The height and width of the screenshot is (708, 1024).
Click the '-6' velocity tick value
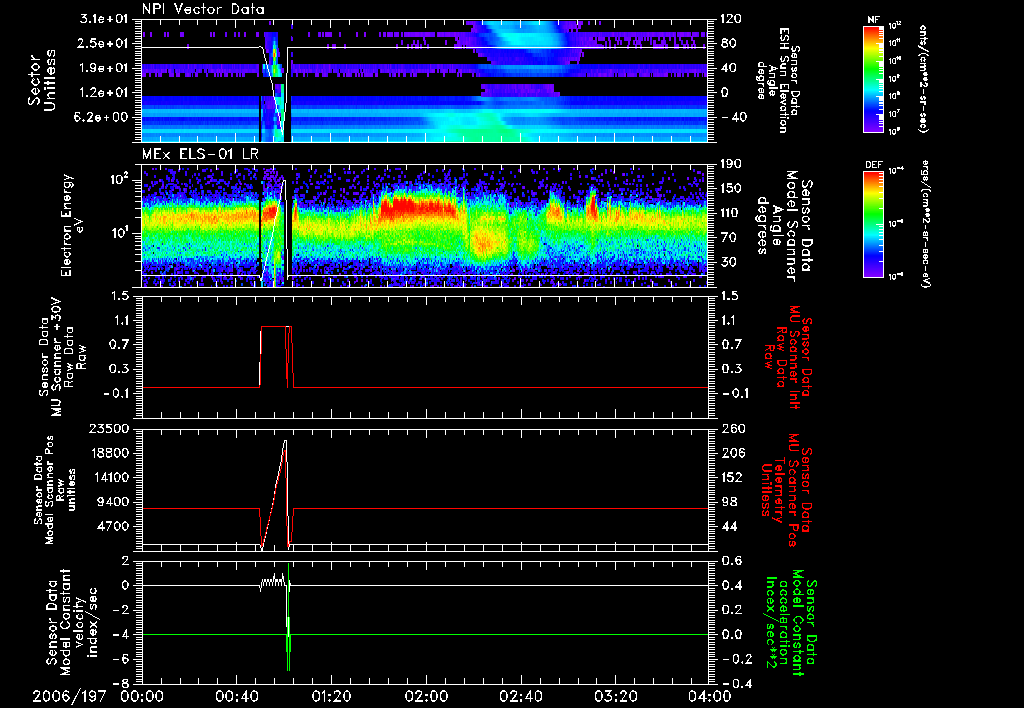click(x=121, y=659)
